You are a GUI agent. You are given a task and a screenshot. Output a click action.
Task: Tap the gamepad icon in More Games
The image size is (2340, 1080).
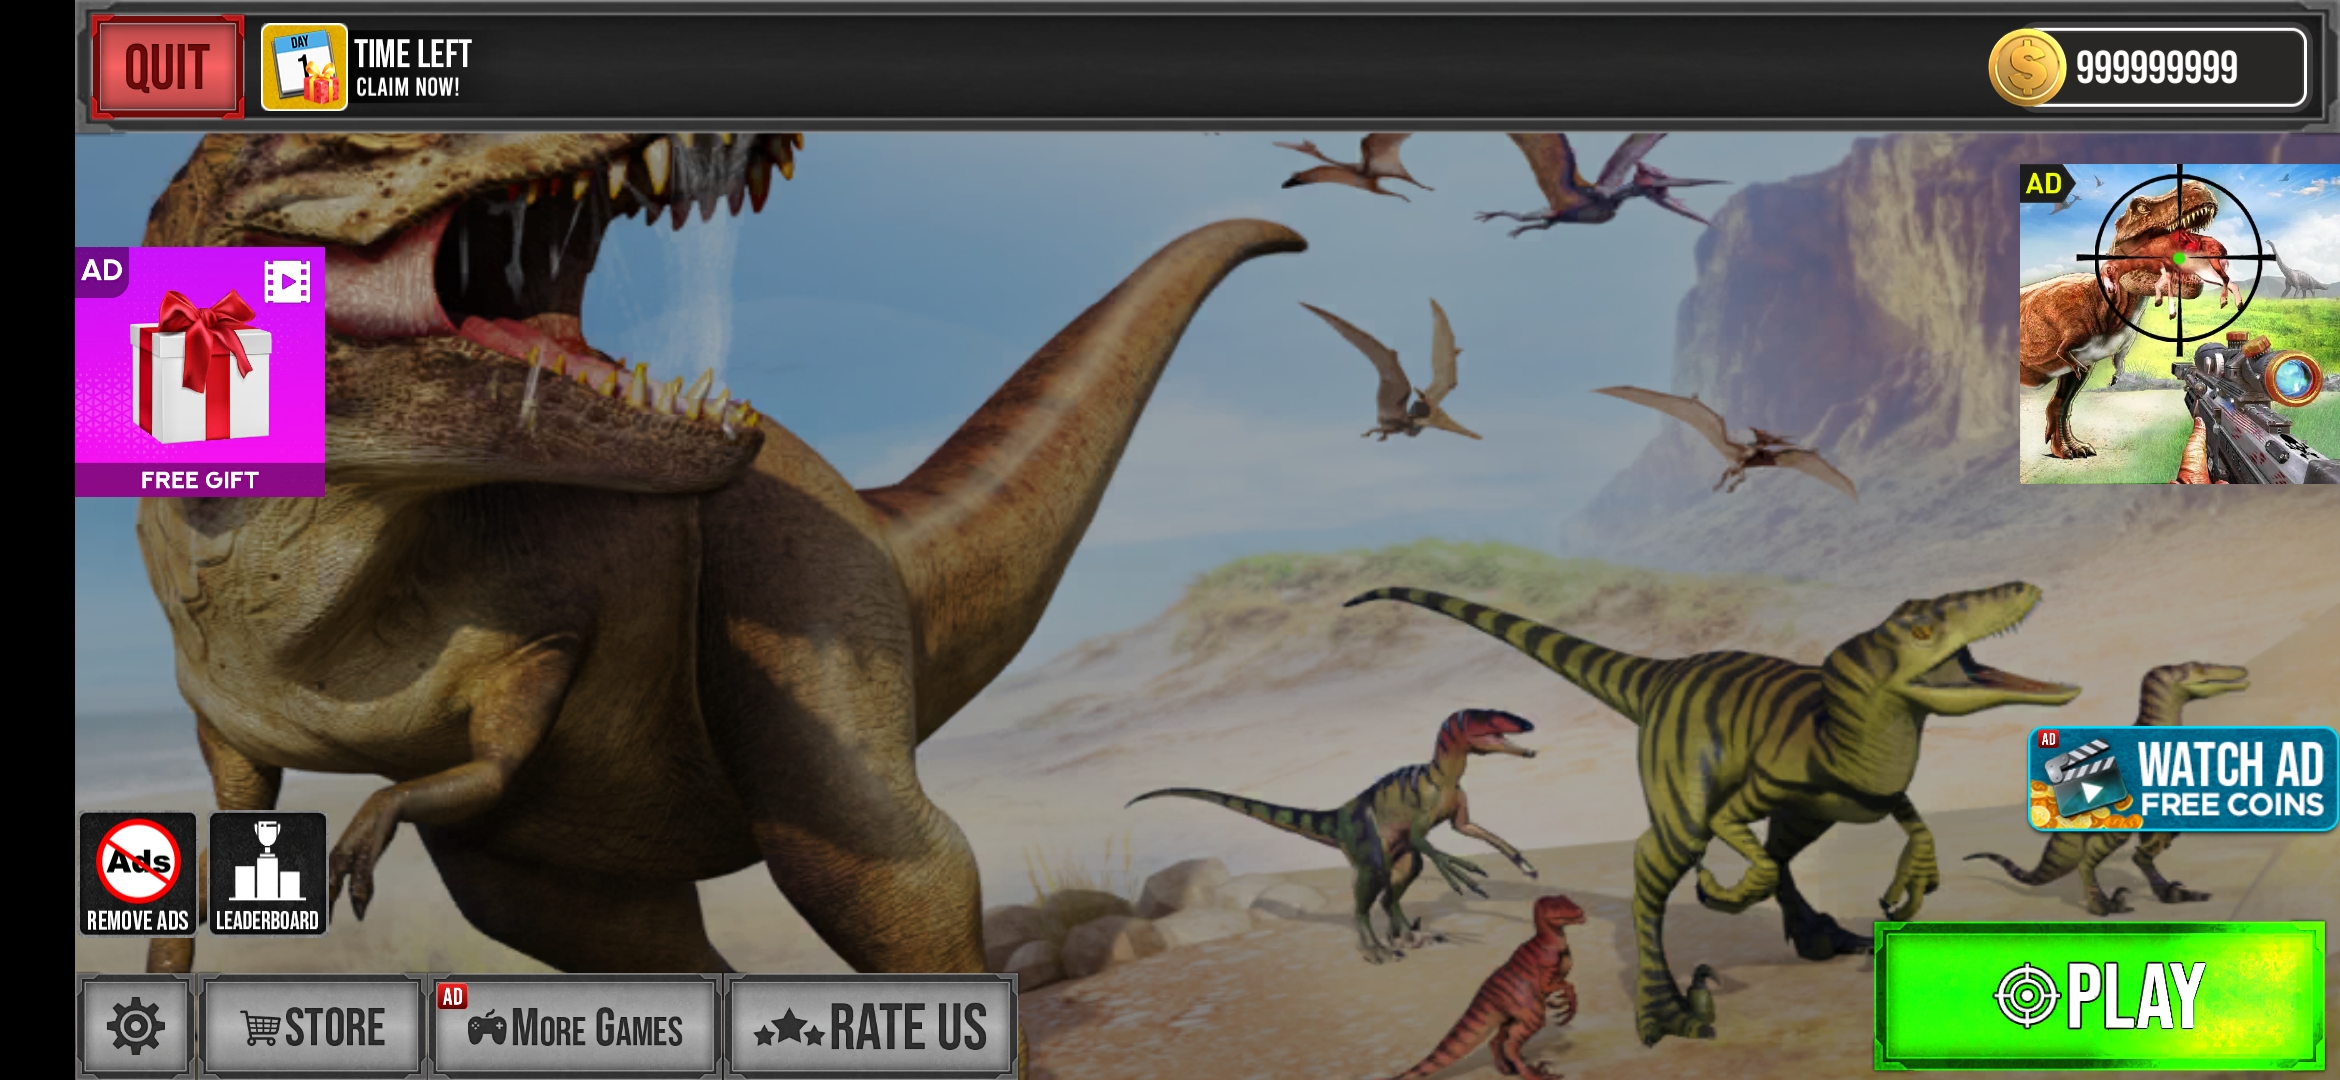487,1027
